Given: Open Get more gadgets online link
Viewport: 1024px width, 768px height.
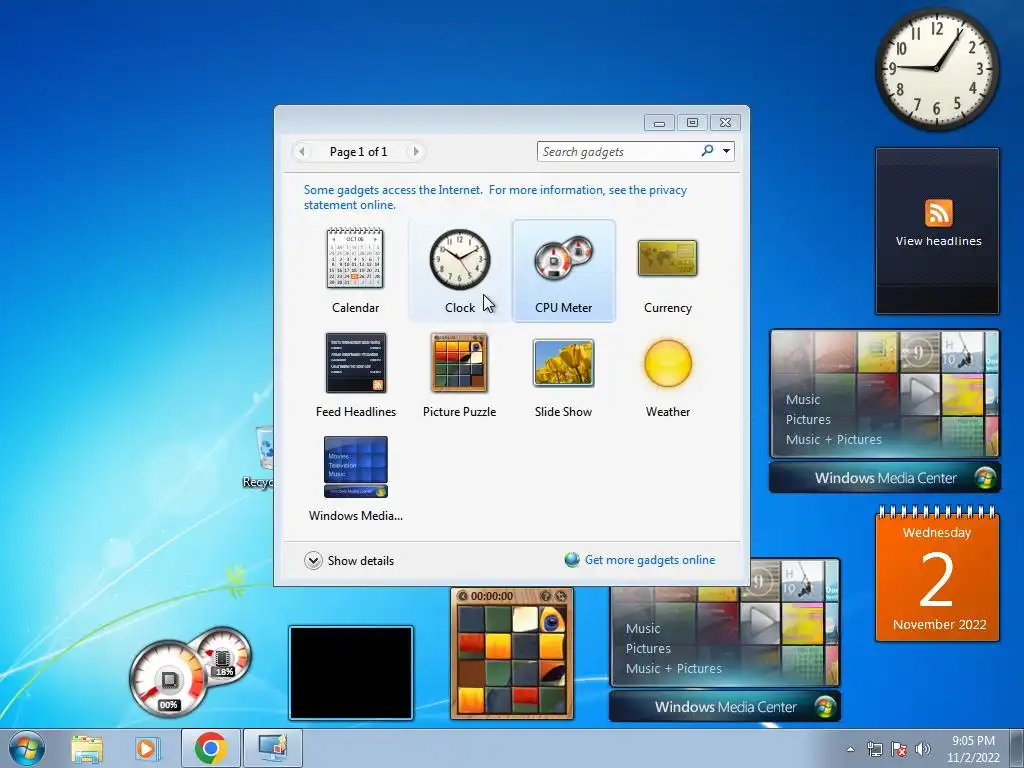Looking at the screenshot, I should pos(650,560).
